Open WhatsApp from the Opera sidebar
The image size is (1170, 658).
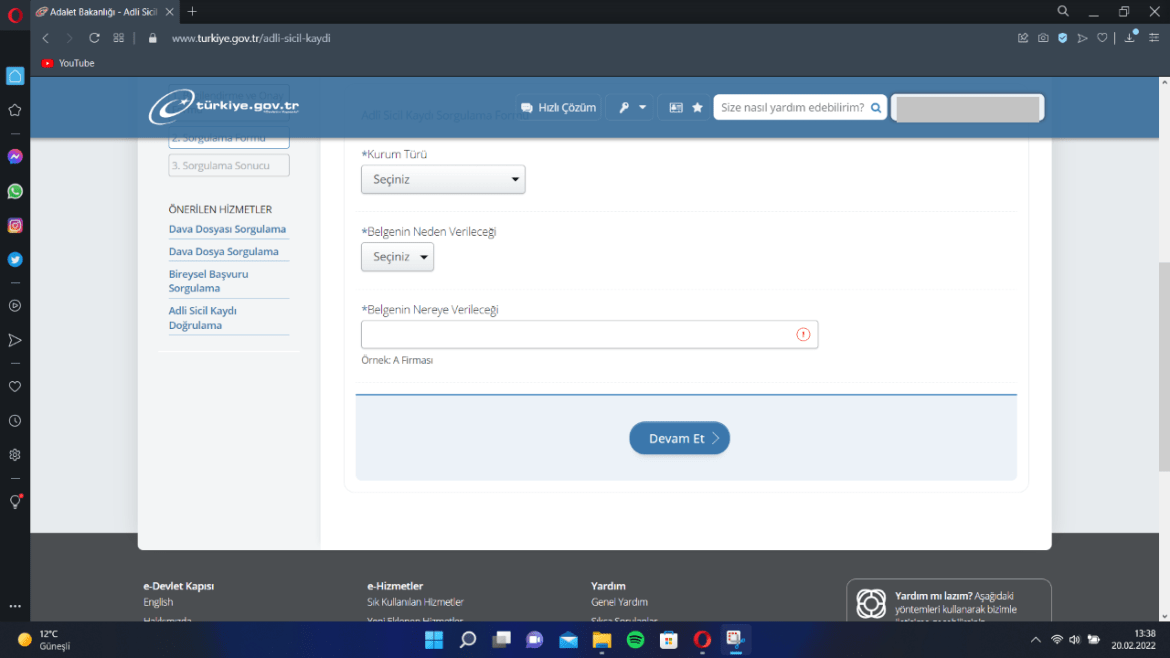[x=15, y=191]
